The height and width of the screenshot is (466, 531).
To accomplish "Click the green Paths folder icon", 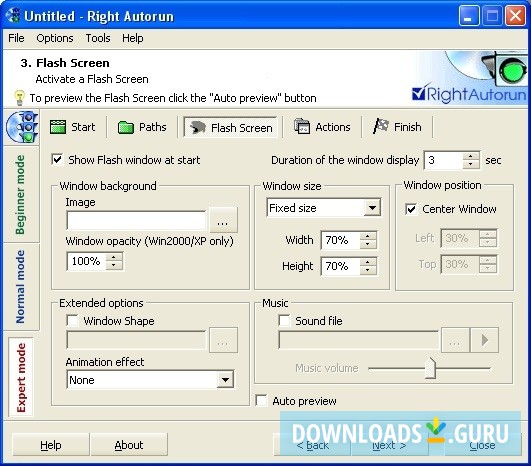I will point(126,128).
